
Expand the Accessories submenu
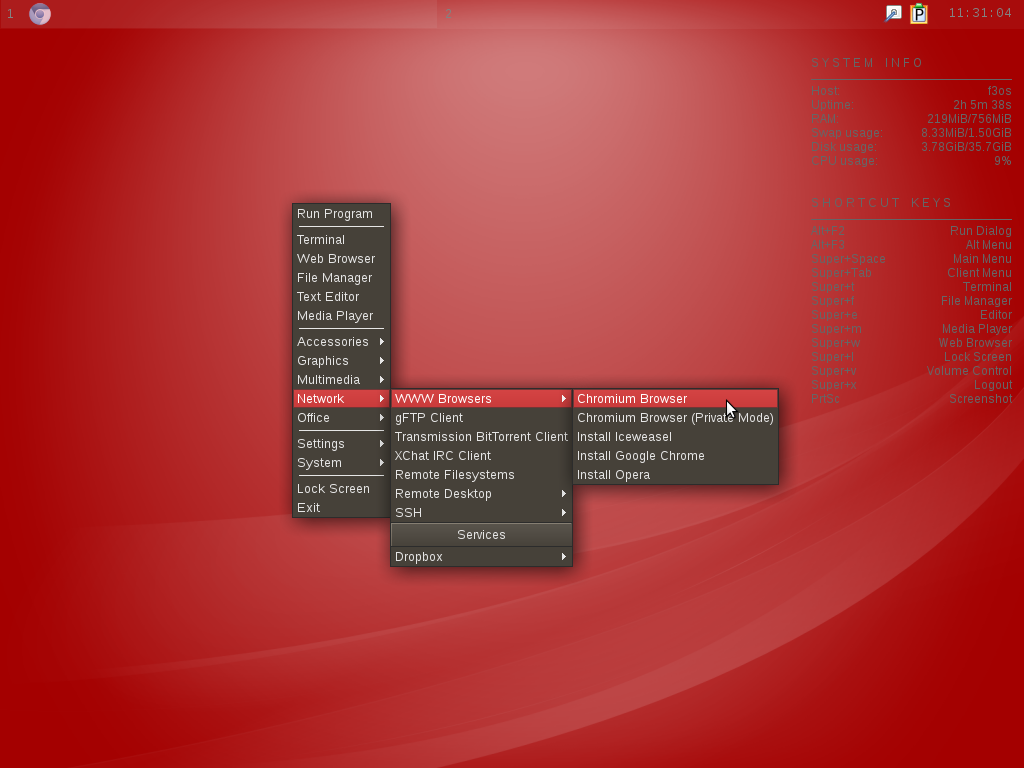[341, 342]
